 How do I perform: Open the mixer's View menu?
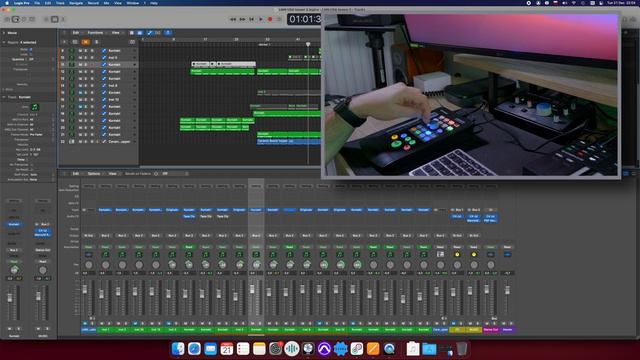point(112,173)
